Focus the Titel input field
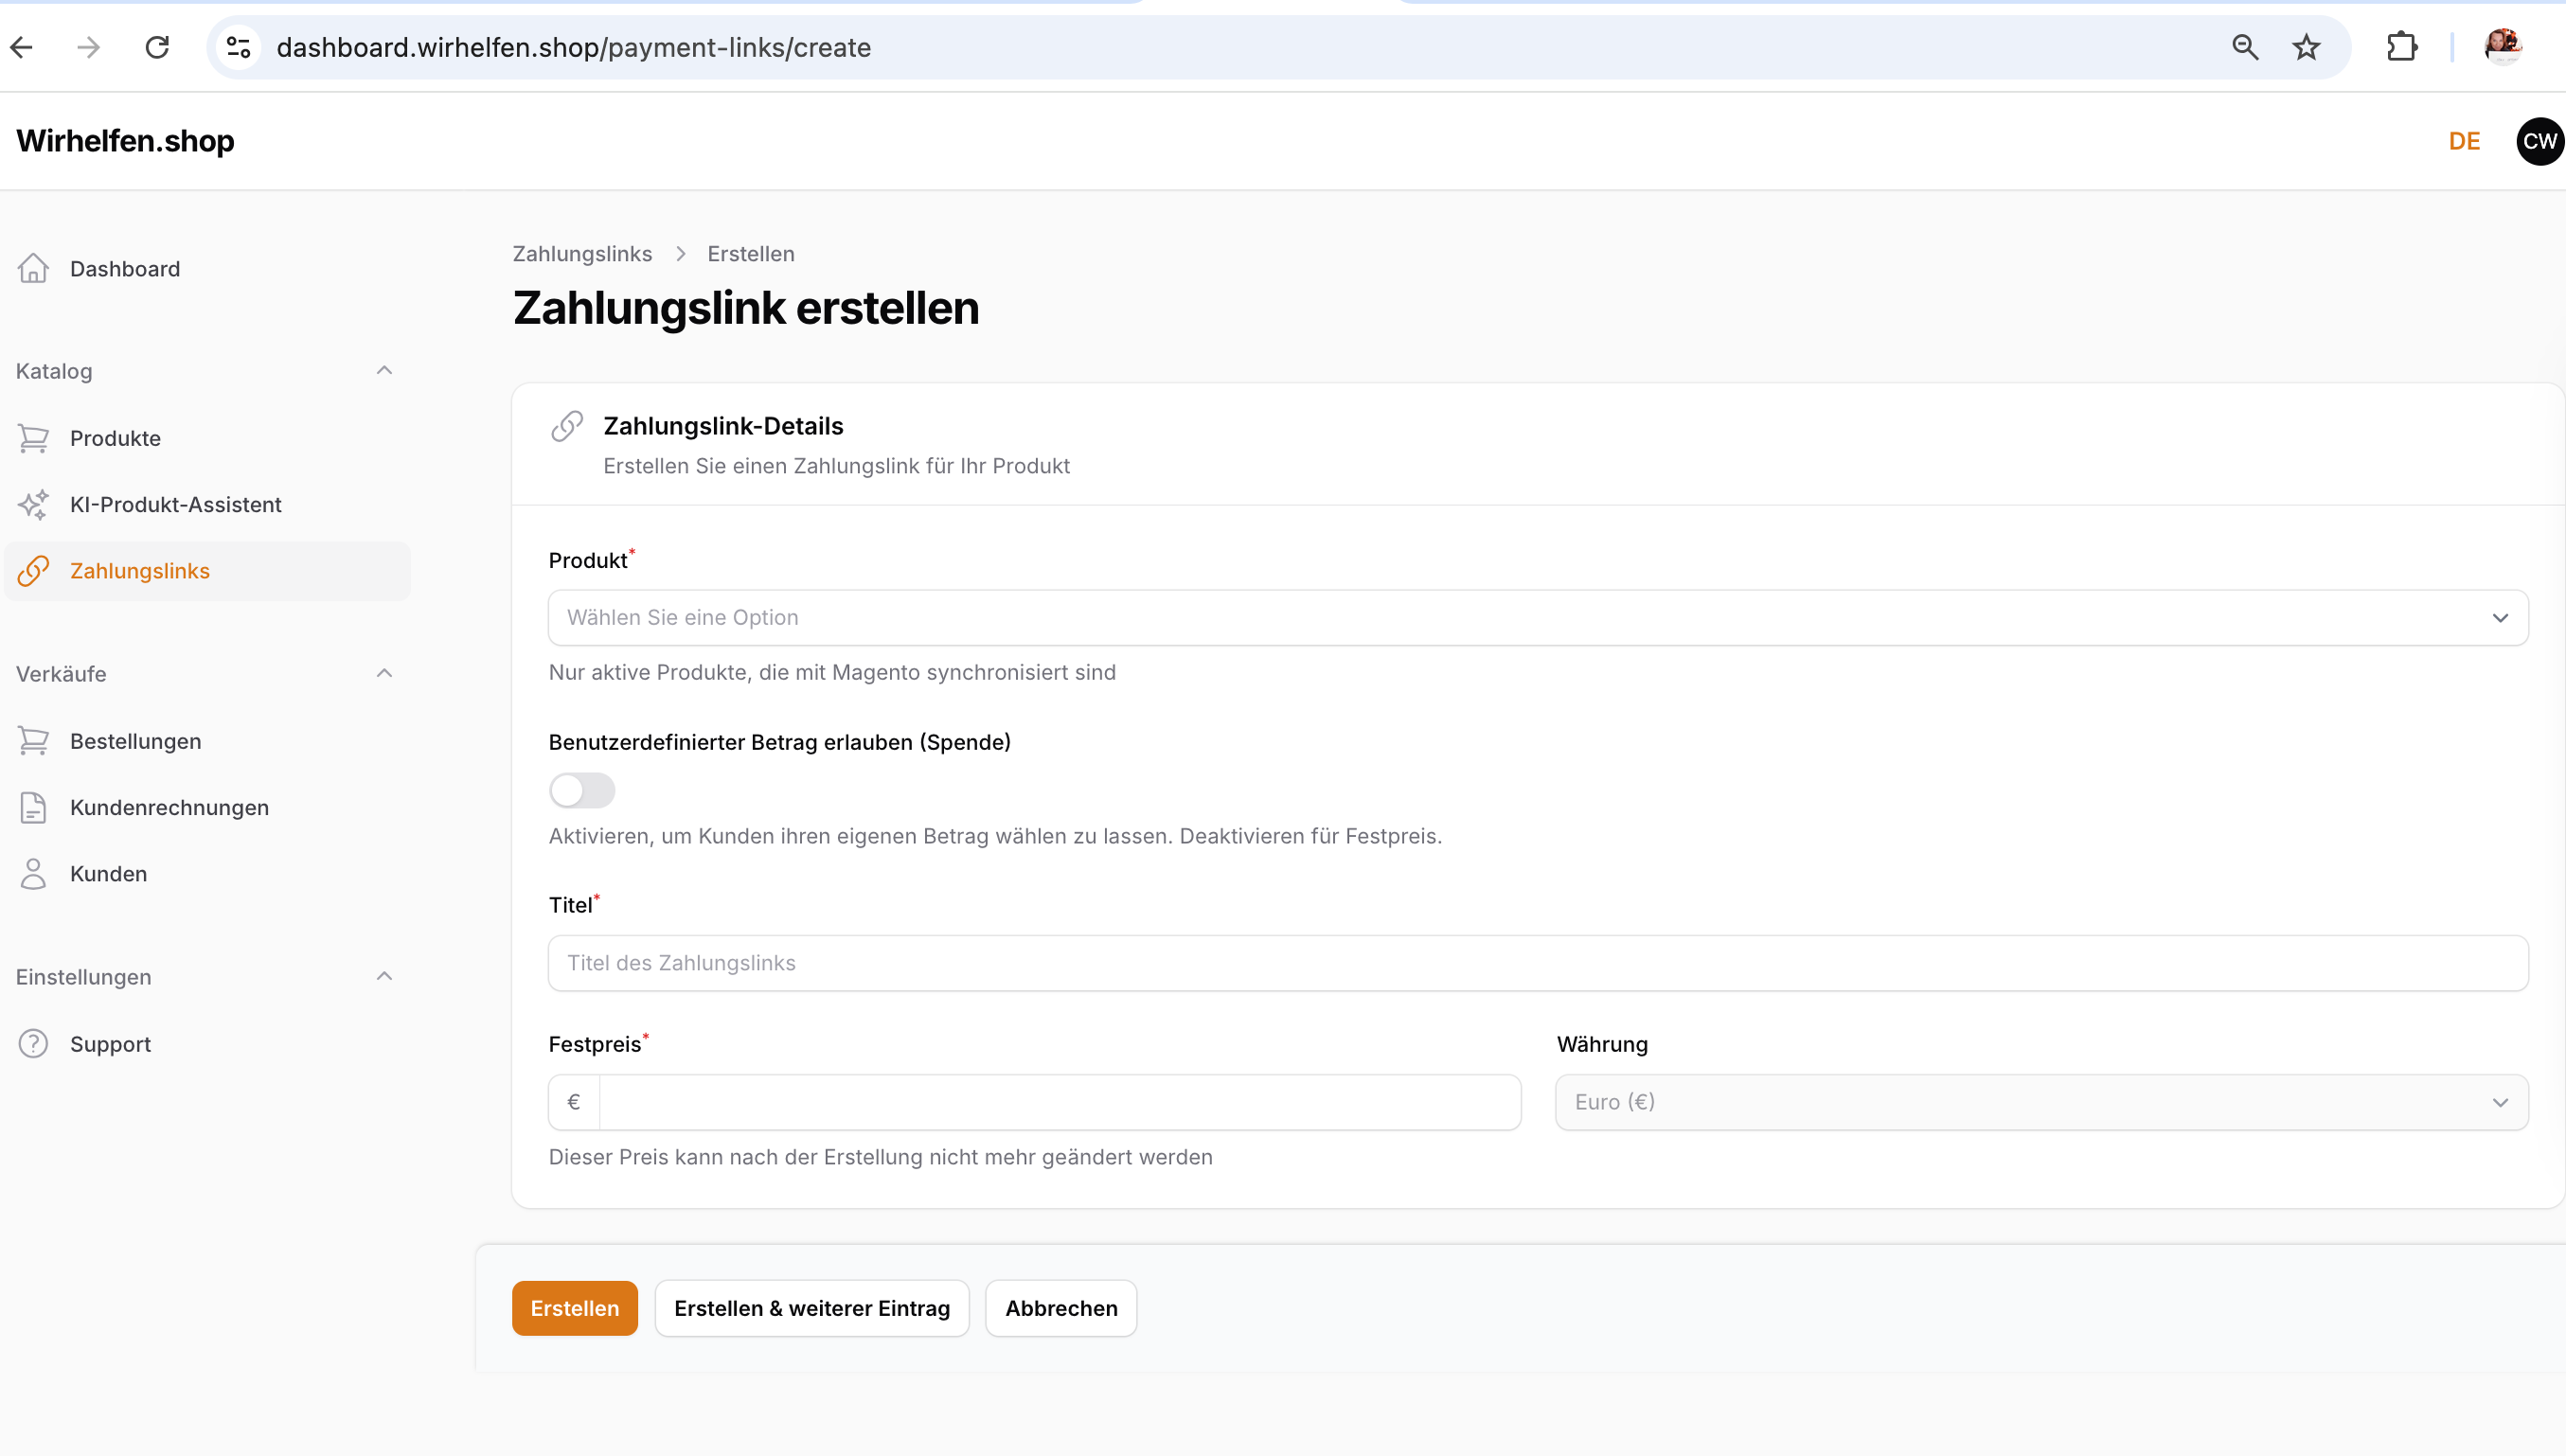2566x1456 pixels. 1537,963
